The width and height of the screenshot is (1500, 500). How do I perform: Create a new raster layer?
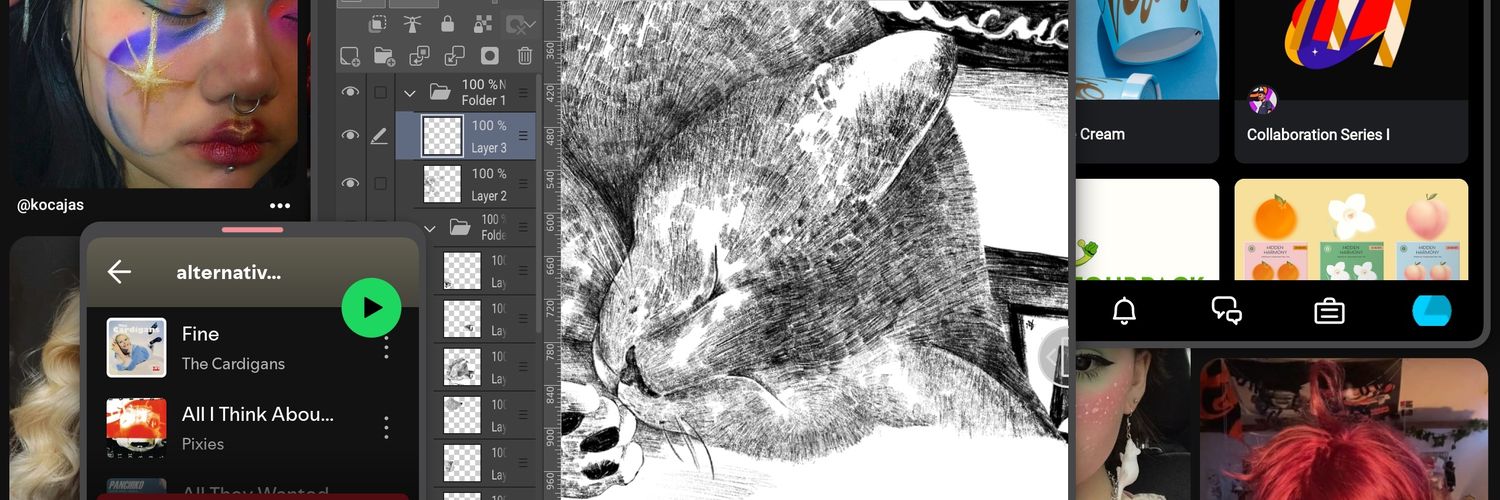(350, 56)
